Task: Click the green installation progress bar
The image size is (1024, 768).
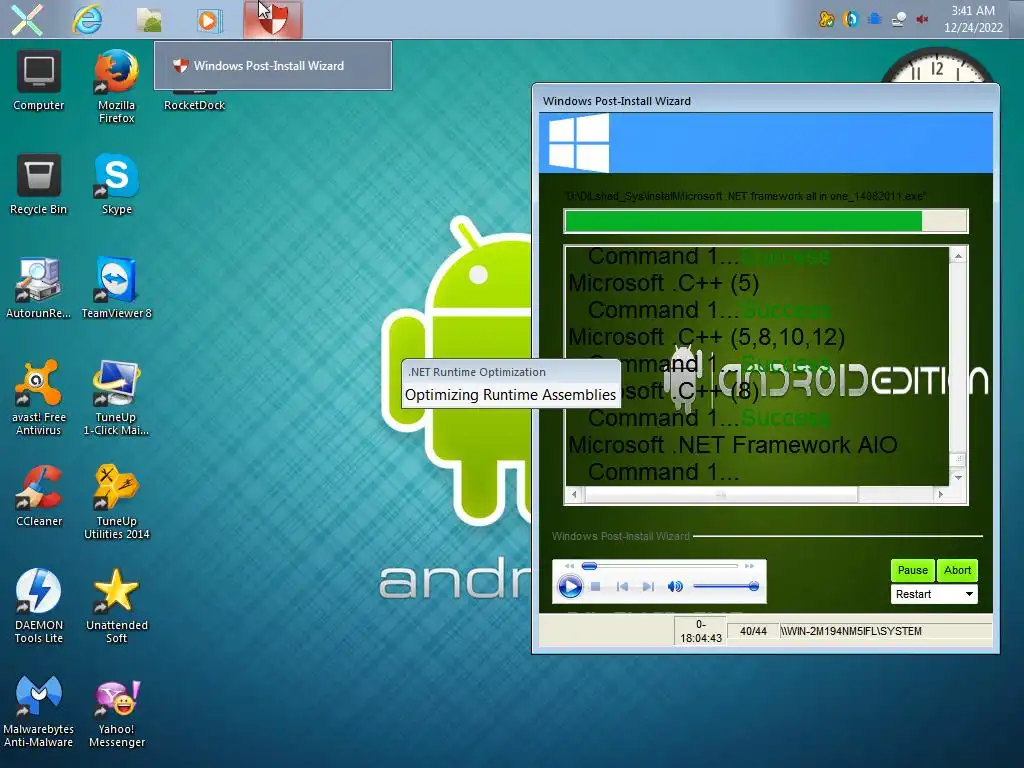Action: [765, 221]
